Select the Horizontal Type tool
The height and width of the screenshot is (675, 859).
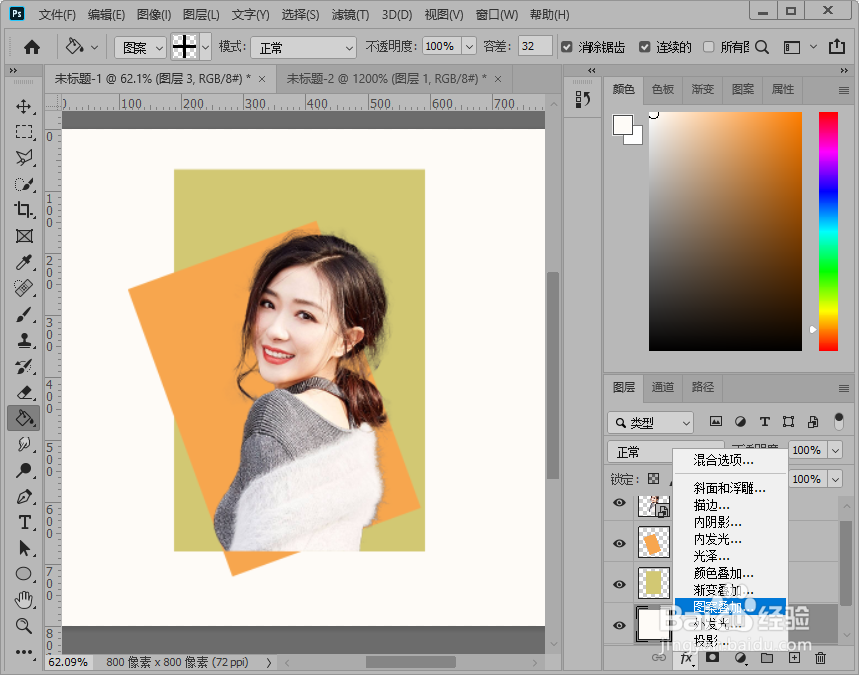pos(24,522)
